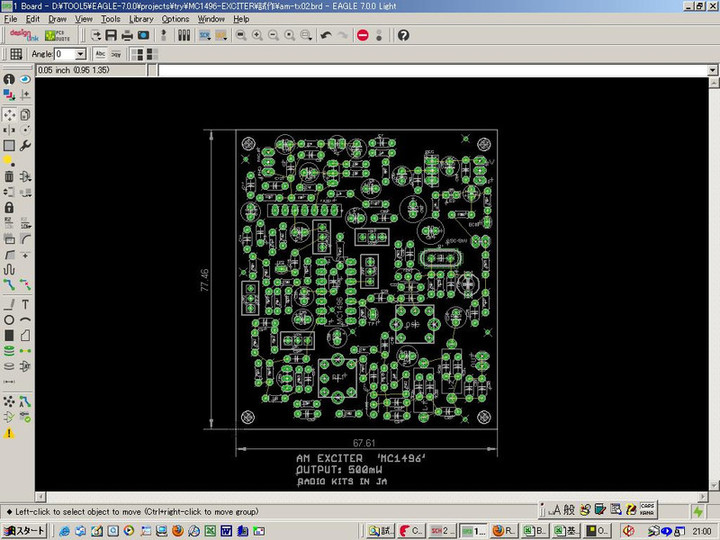Select the Move tool

(9, 115)
